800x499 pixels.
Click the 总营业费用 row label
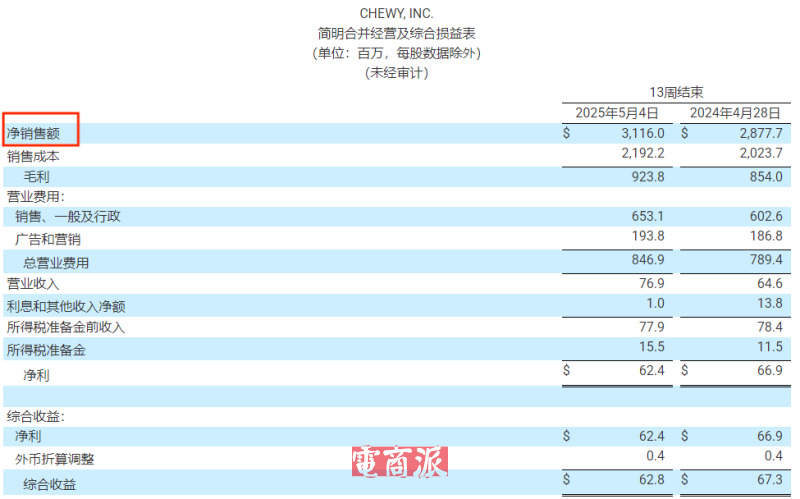[56, 262]
